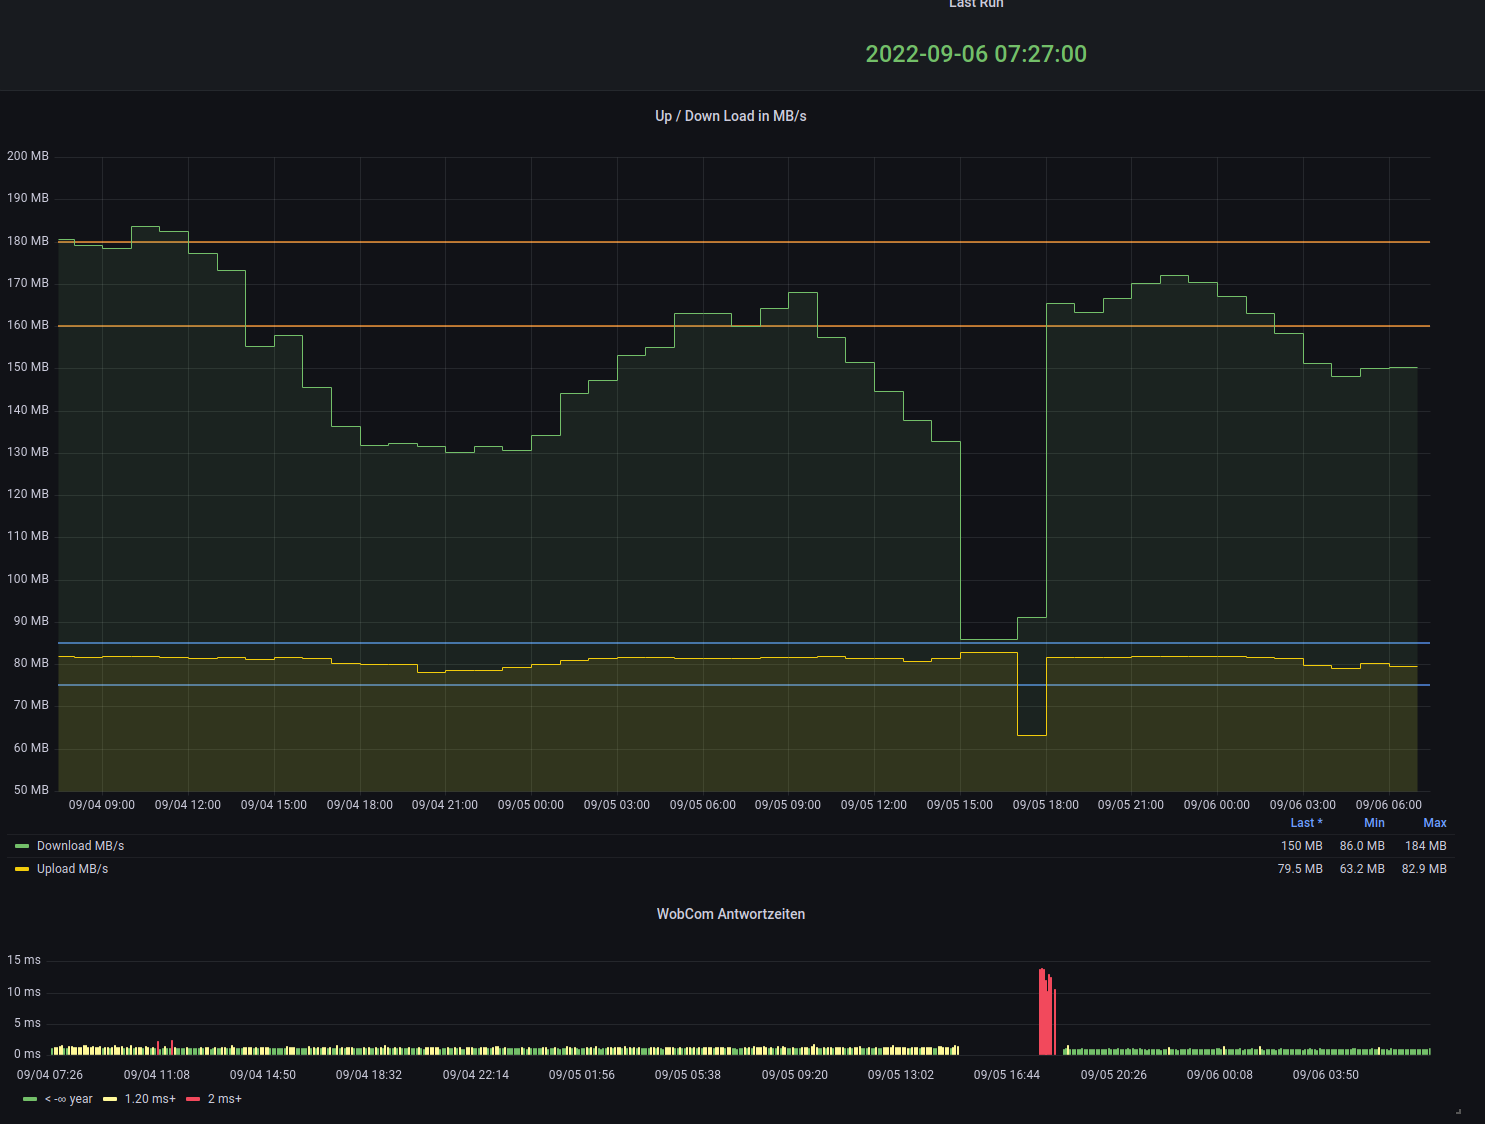Click the Download Last value 150 MB

1301,846
